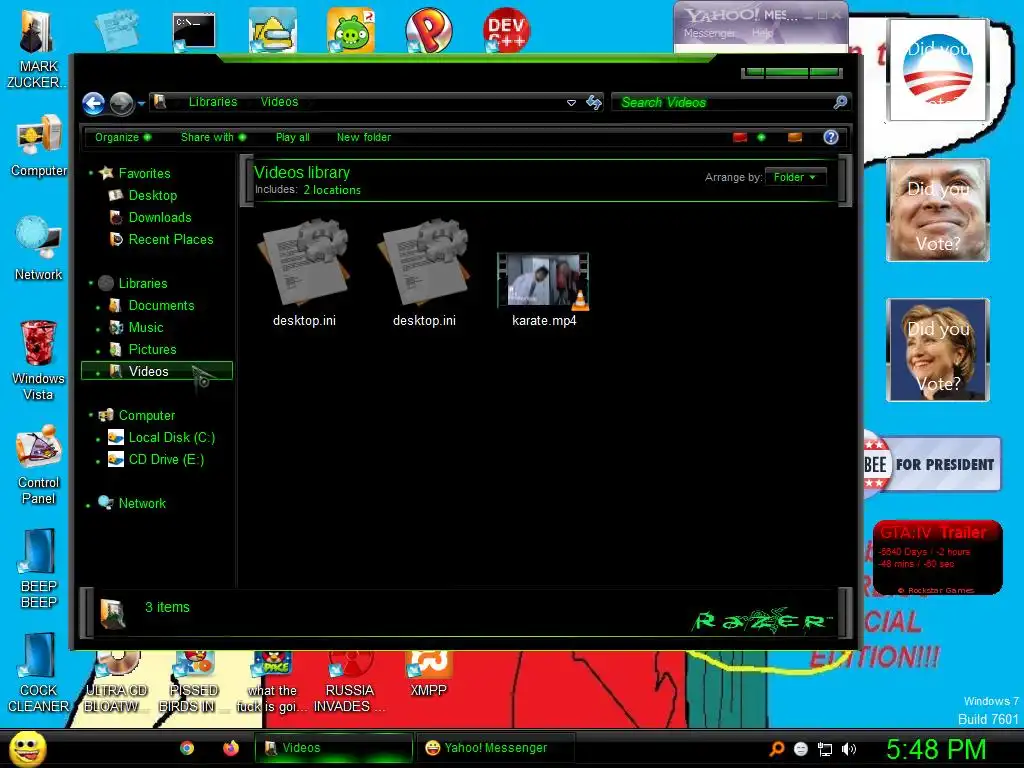Click Videos in address breadcrumb
The width and height of the screenshot is (1024, 768).
[280, 102]
